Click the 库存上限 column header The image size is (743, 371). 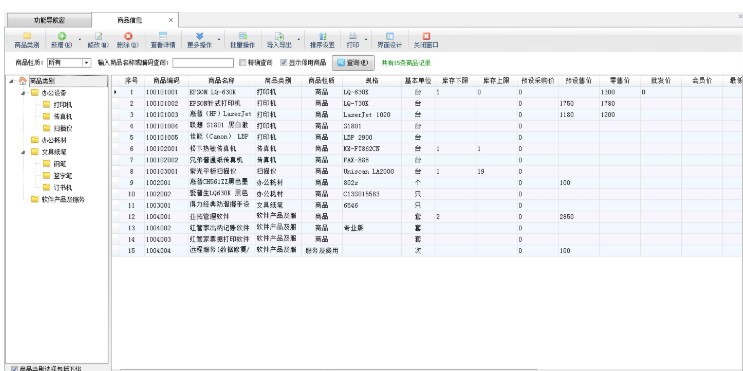point(496,81)
